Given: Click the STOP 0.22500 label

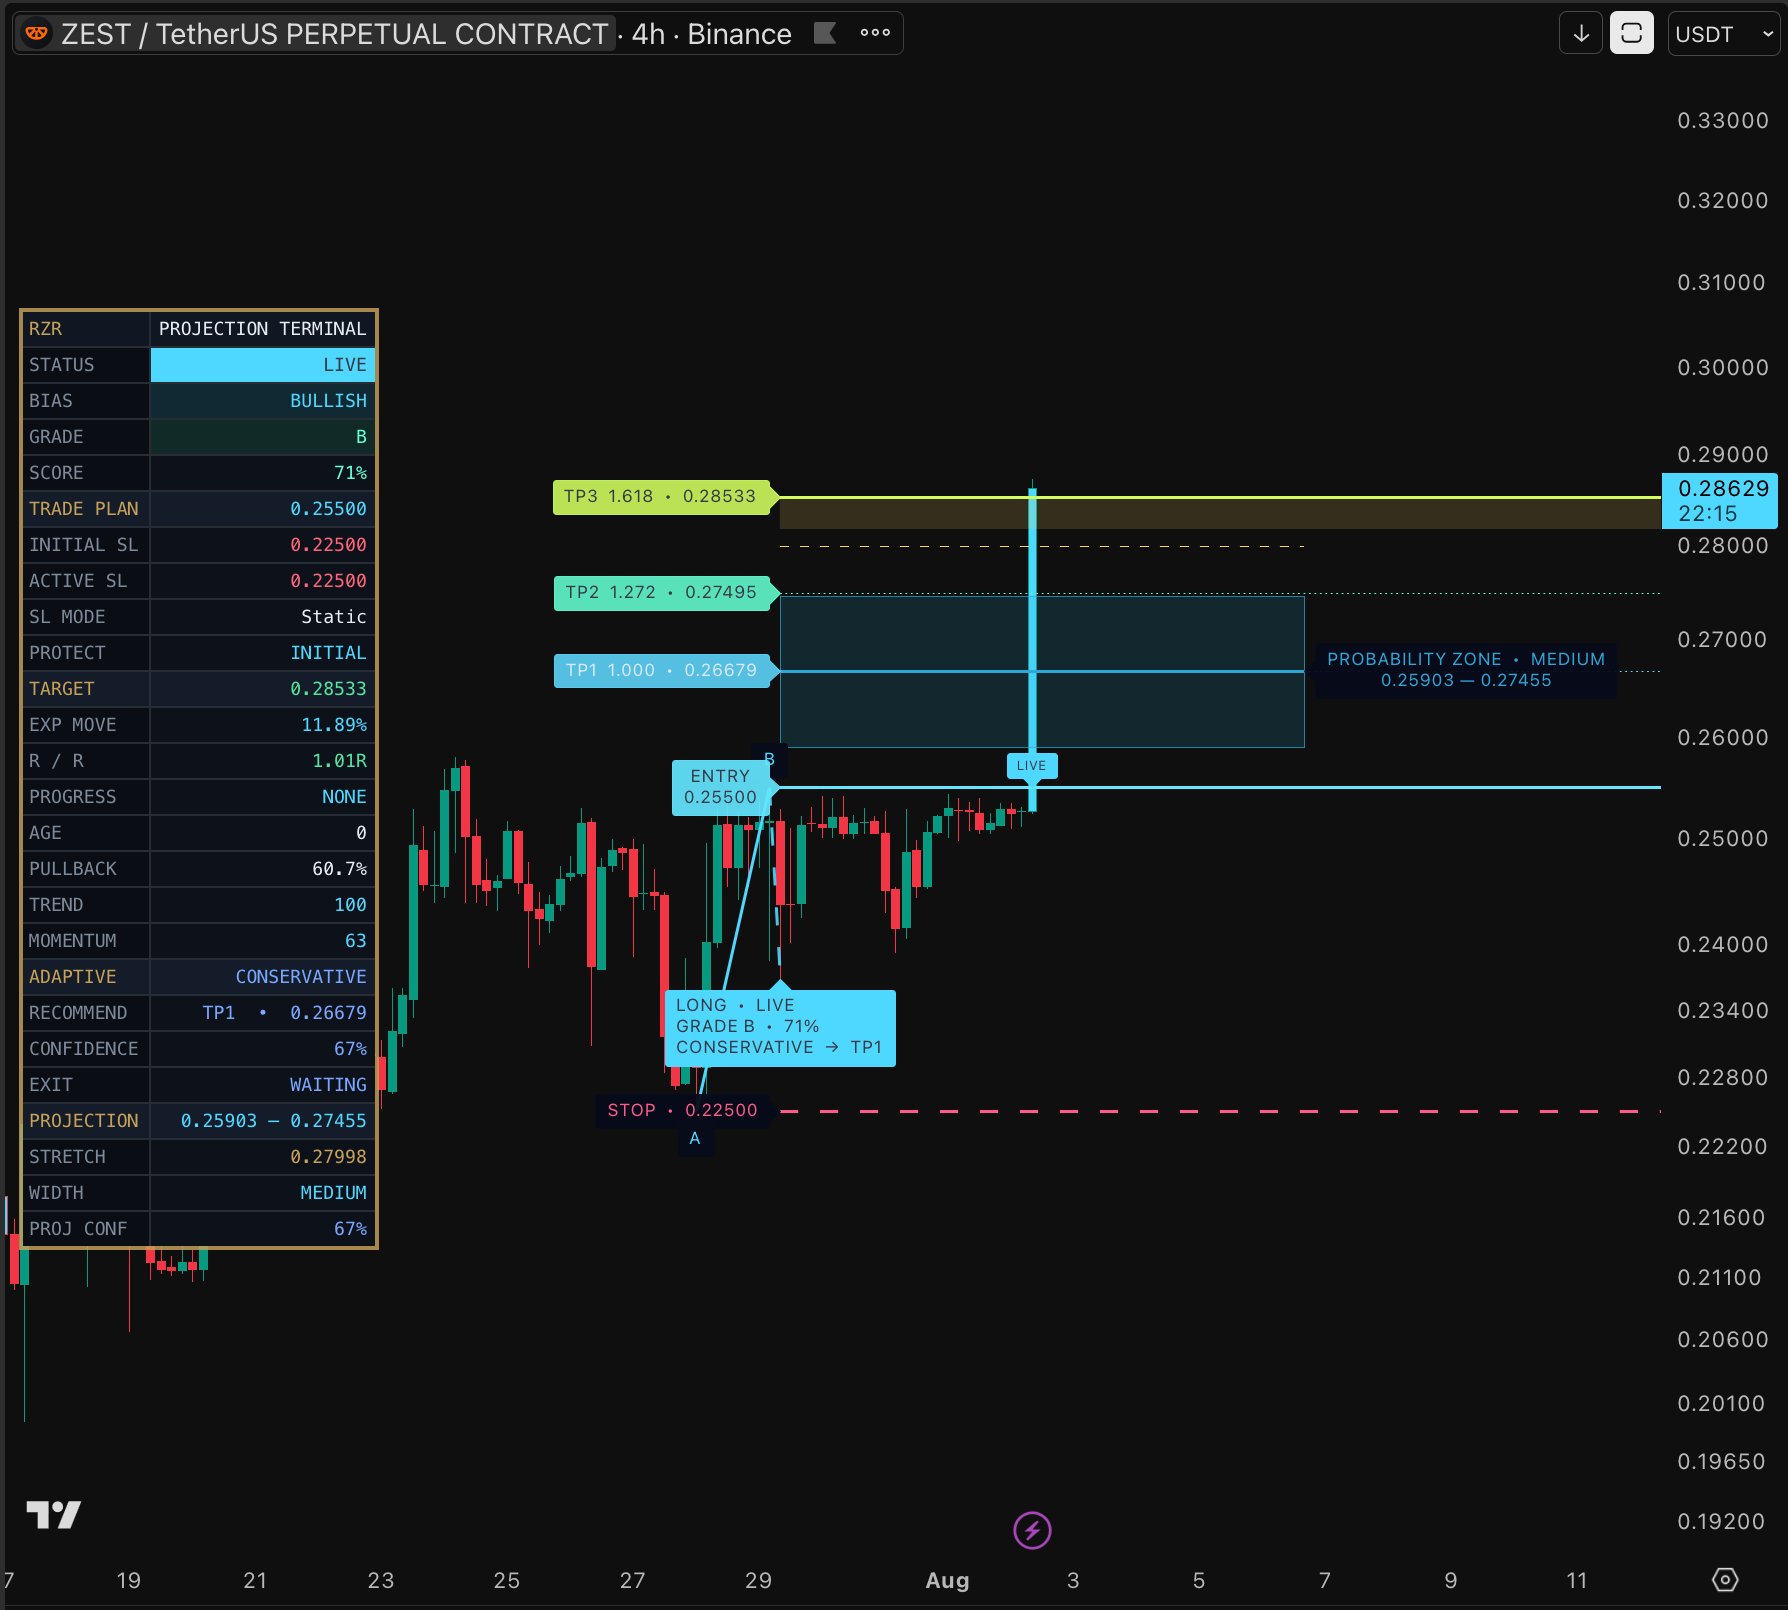Looking at the screenshot, I should (x=683, y=1111).
